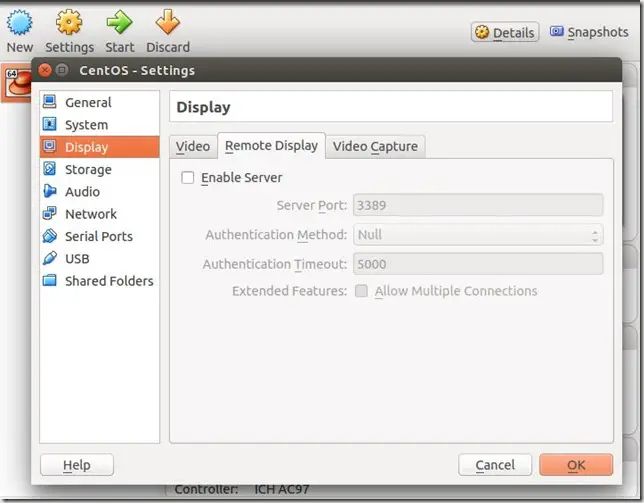Switch to the Video Capture tab
Screen dimensions: 644x503
tap(375, 146)
